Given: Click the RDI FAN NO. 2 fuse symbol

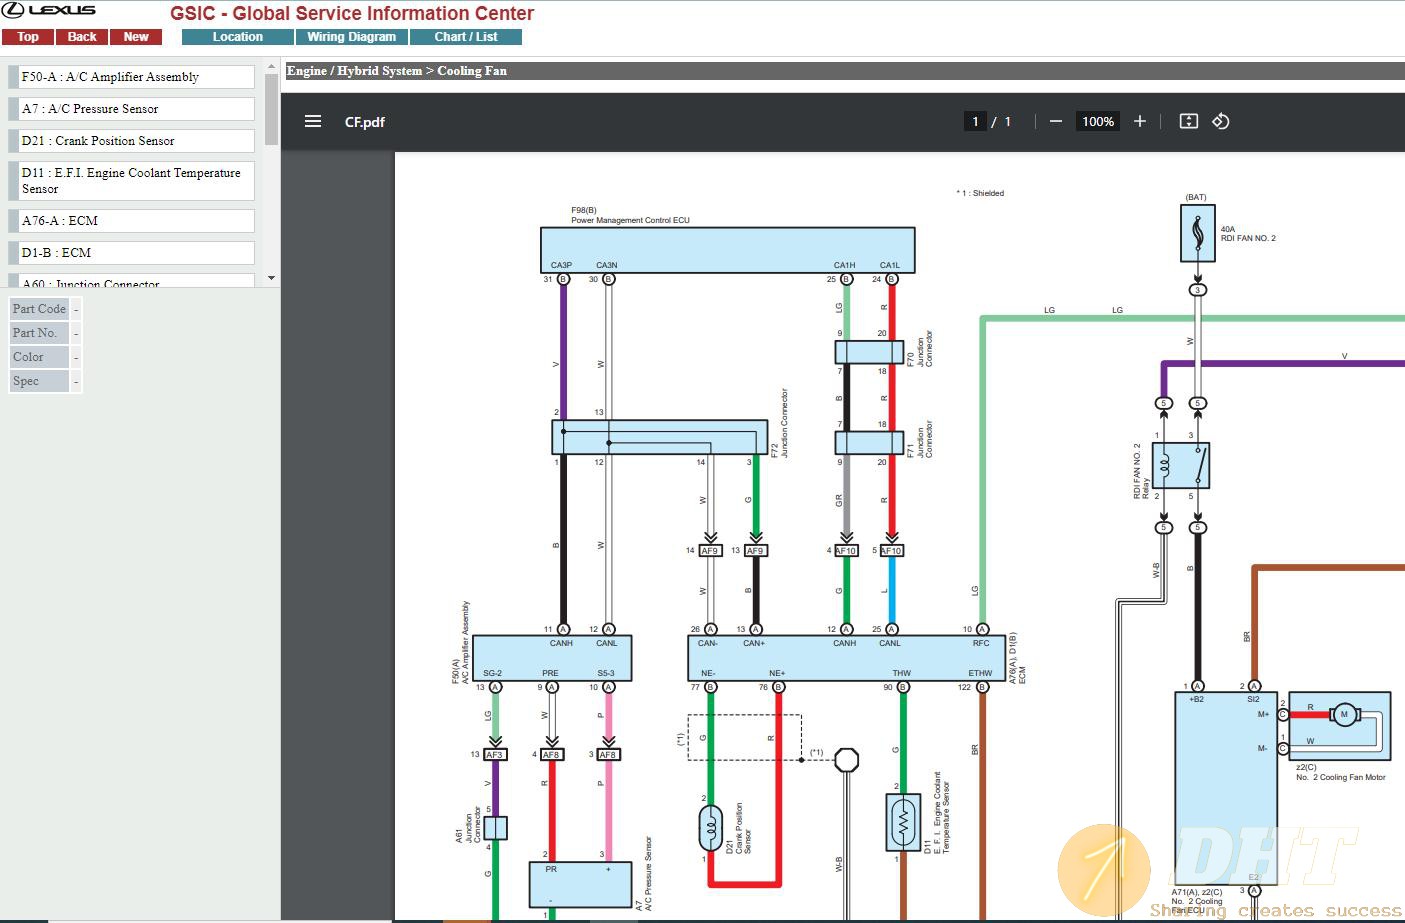Looking at the screenshot, I should [1198, 233].
